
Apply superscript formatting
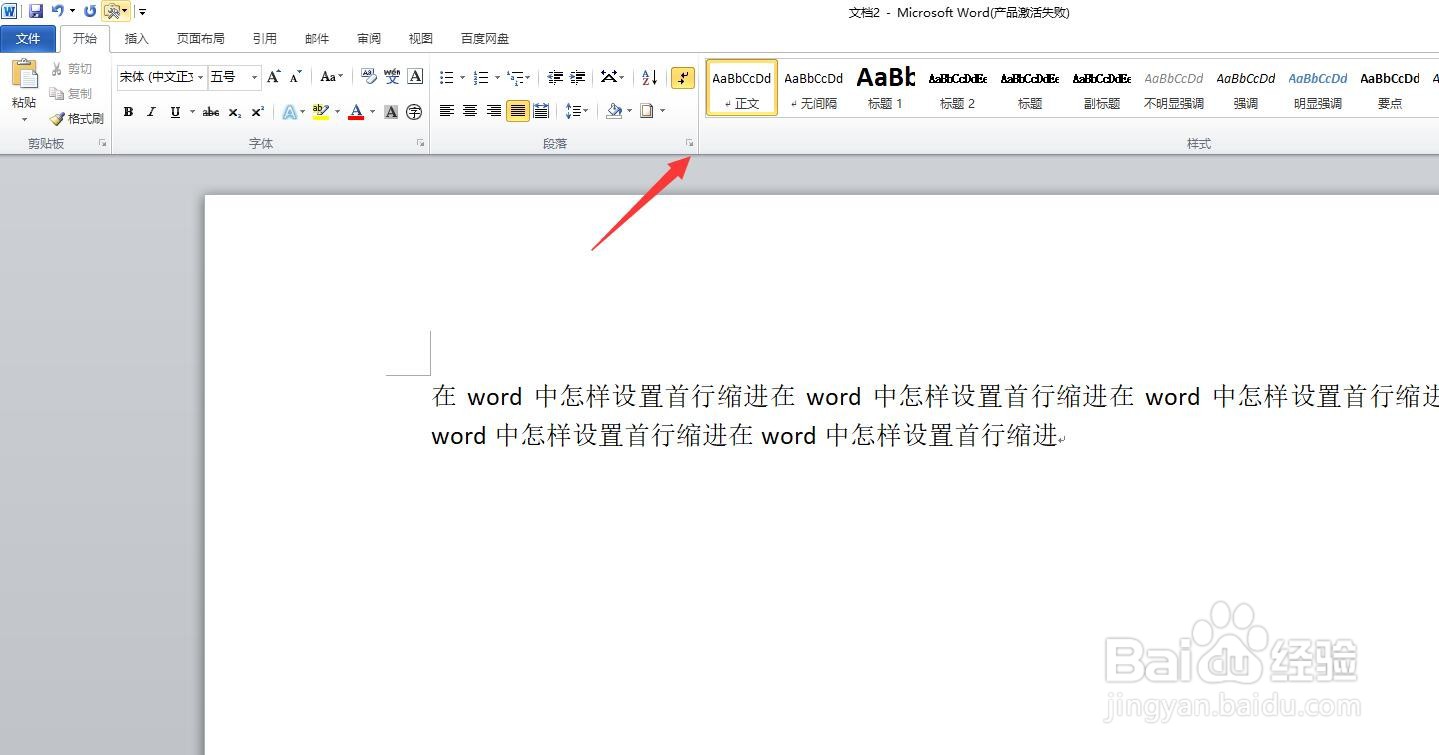click(x=256, y=111)
